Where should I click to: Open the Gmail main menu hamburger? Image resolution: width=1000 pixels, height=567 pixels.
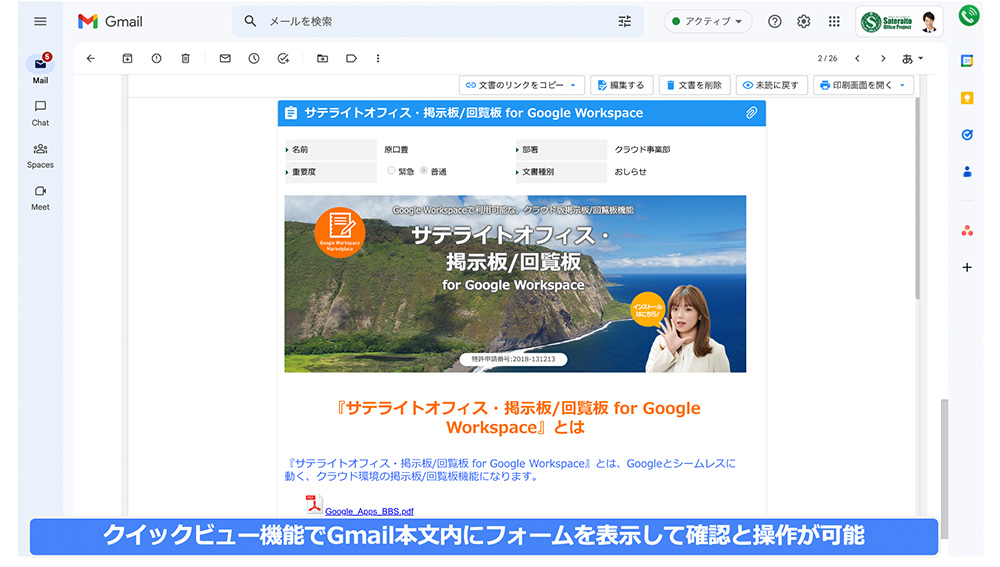point(40,22)
